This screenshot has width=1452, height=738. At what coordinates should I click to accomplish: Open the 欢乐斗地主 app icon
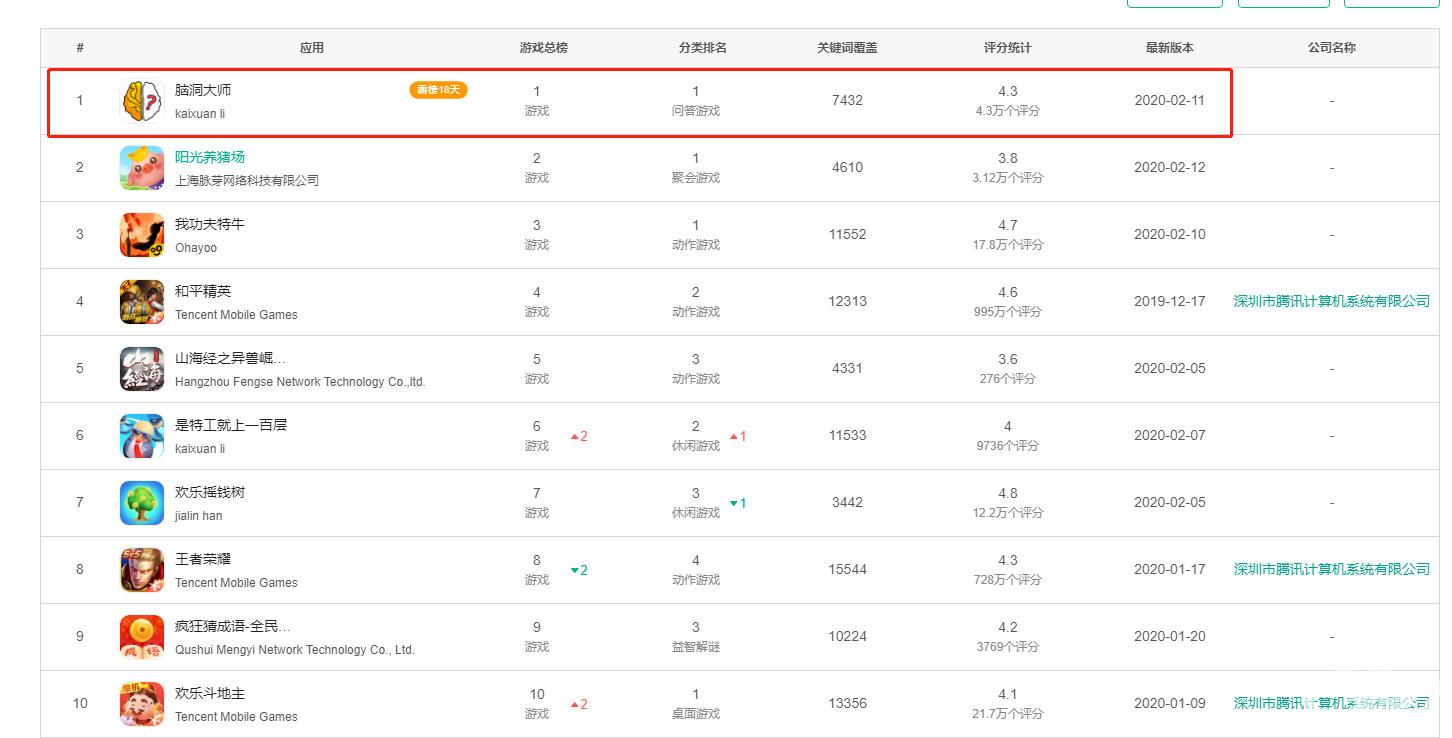click(x=142, y=704)
